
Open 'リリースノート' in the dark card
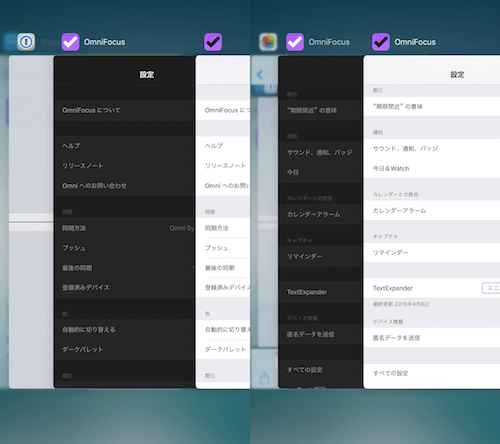coord(125,166)
